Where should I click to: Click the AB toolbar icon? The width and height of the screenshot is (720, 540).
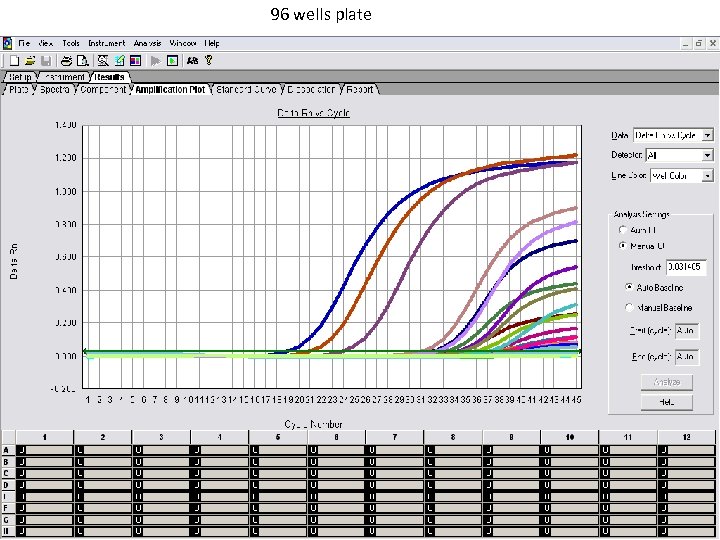pyautogui.click(x=192, y=61)
